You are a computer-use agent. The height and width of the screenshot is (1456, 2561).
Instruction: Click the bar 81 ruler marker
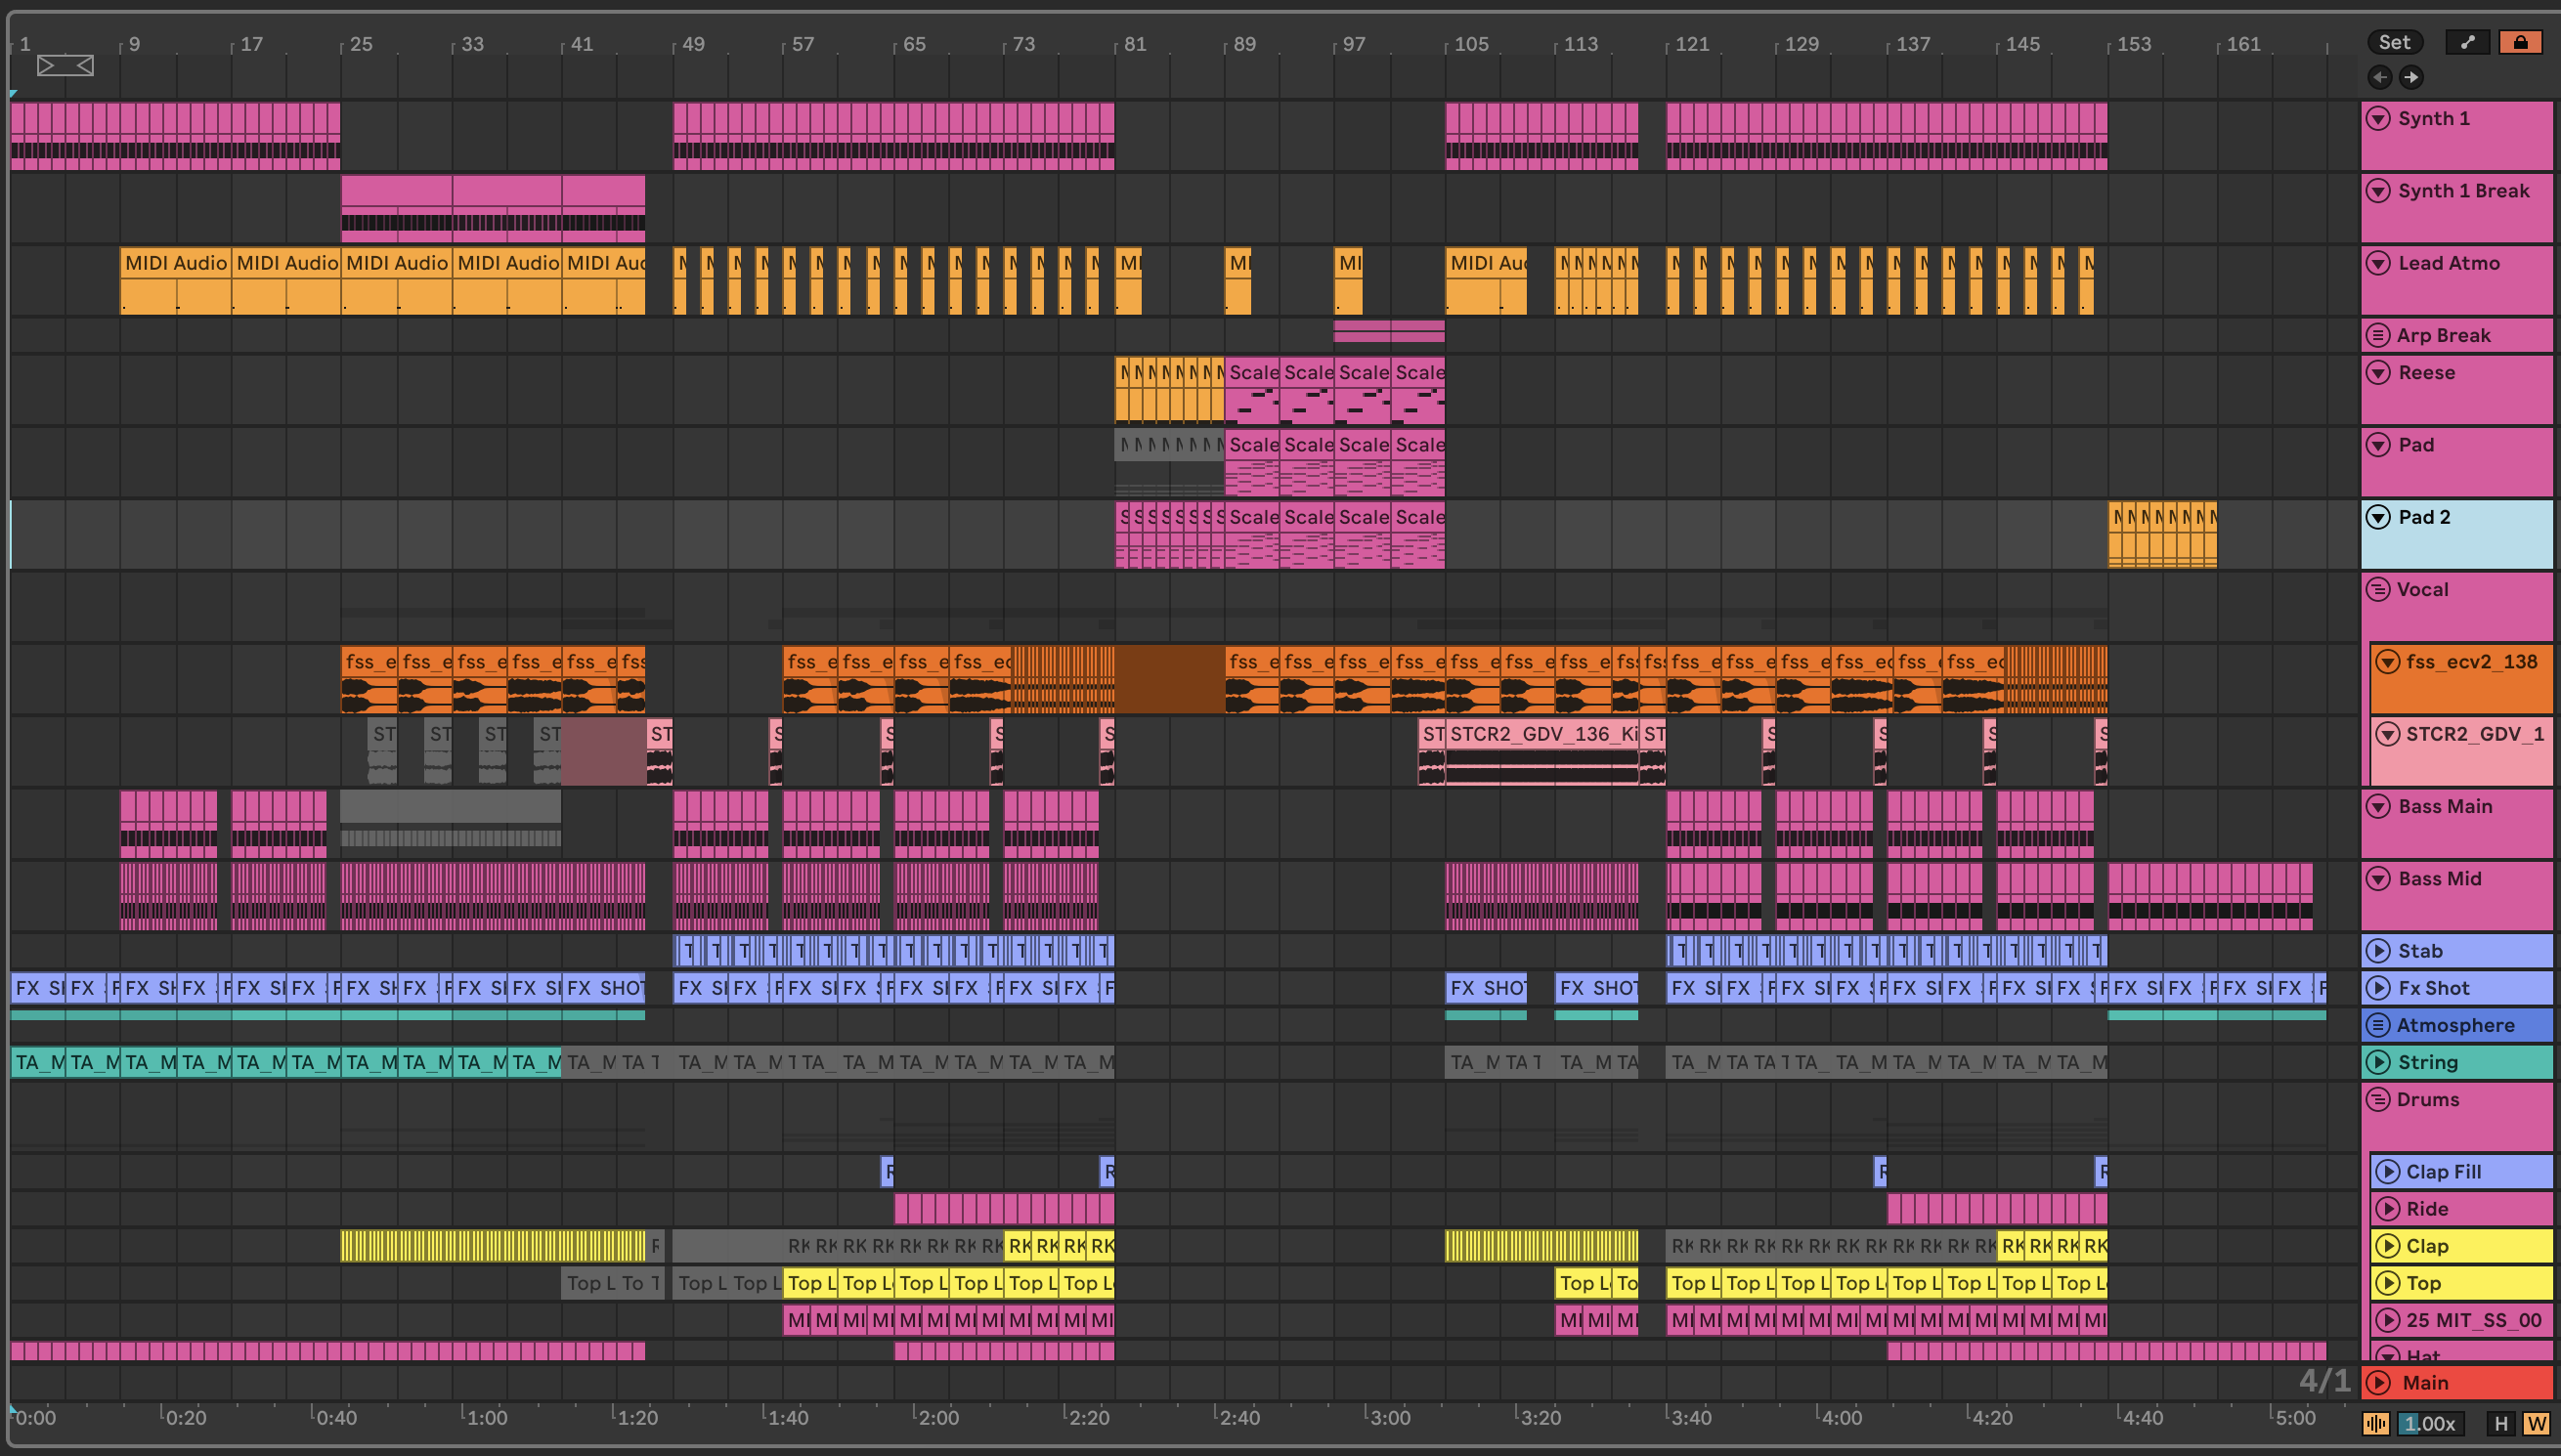pos(1134,44)
